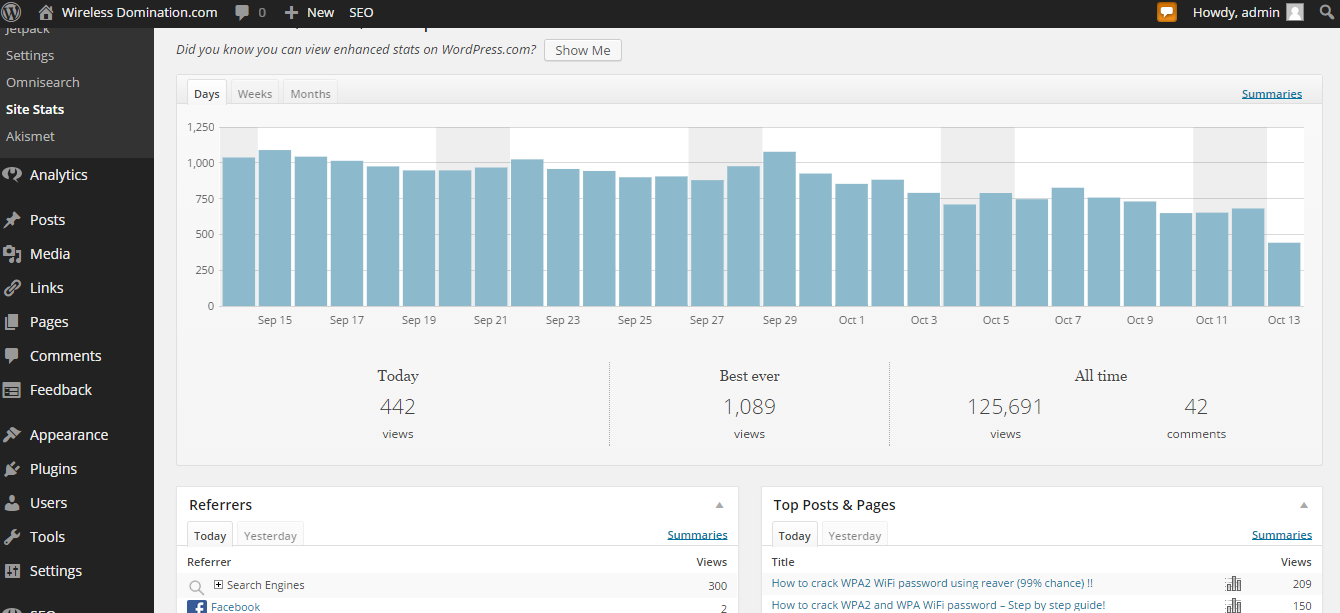1340x613 pixels.
Task: Click the orange Jetpack notifications icon
Action: 1167,12
